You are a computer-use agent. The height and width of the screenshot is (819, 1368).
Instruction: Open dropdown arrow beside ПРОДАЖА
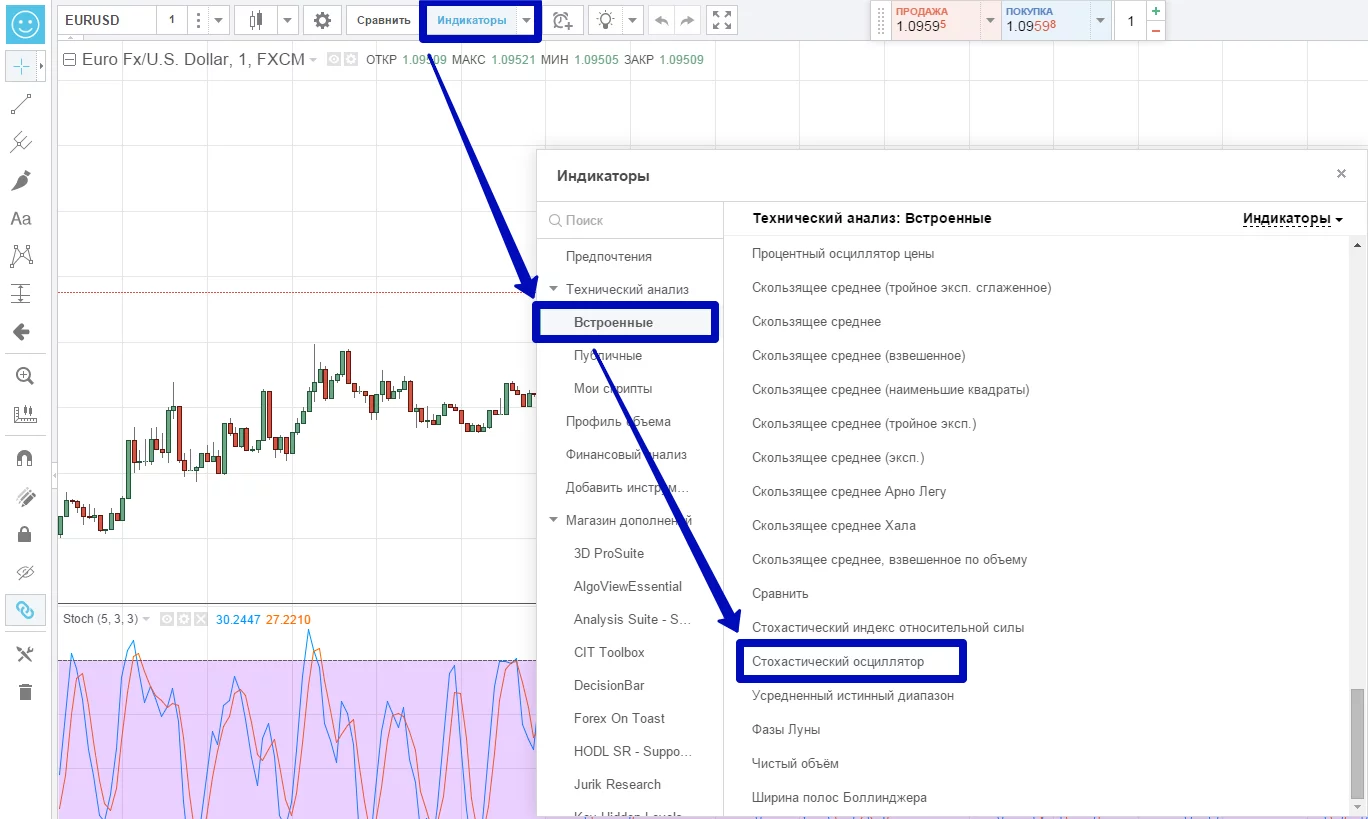(990, 20)
